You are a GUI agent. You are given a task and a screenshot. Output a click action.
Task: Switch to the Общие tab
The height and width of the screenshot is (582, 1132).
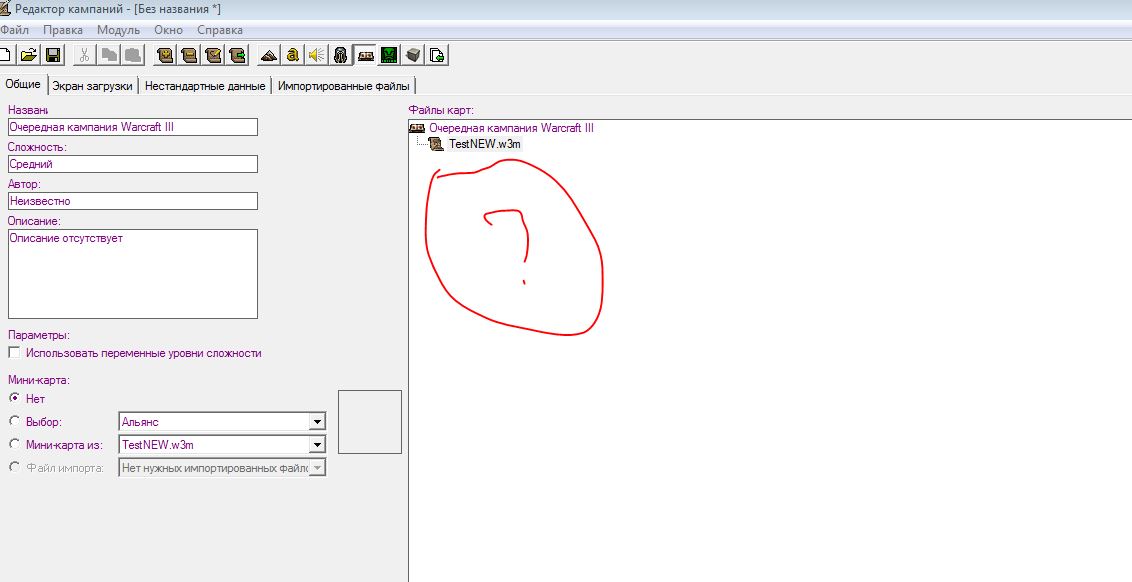(23, 84)
